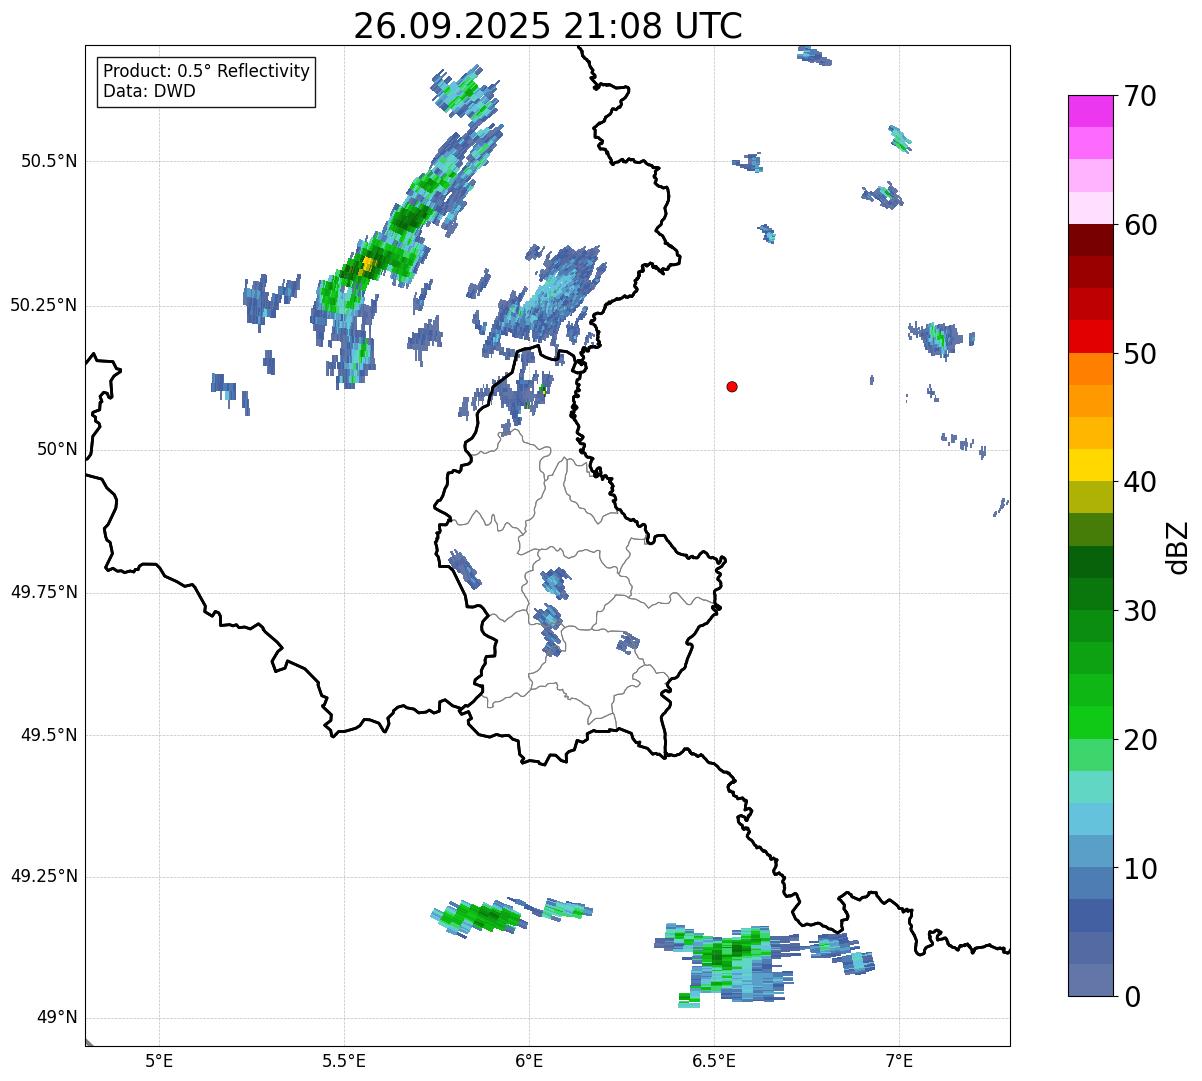This screenshot has width=1202, height=1081.
Task: Click the latitude label 50°N
Action: 57,450
